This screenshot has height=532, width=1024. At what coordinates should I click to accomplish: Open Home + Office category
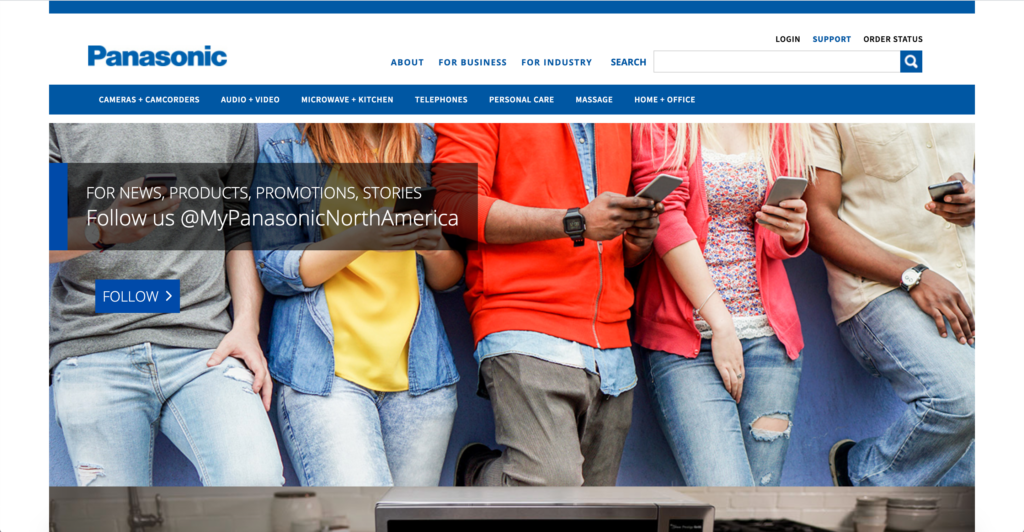click(x=664, y=100)
